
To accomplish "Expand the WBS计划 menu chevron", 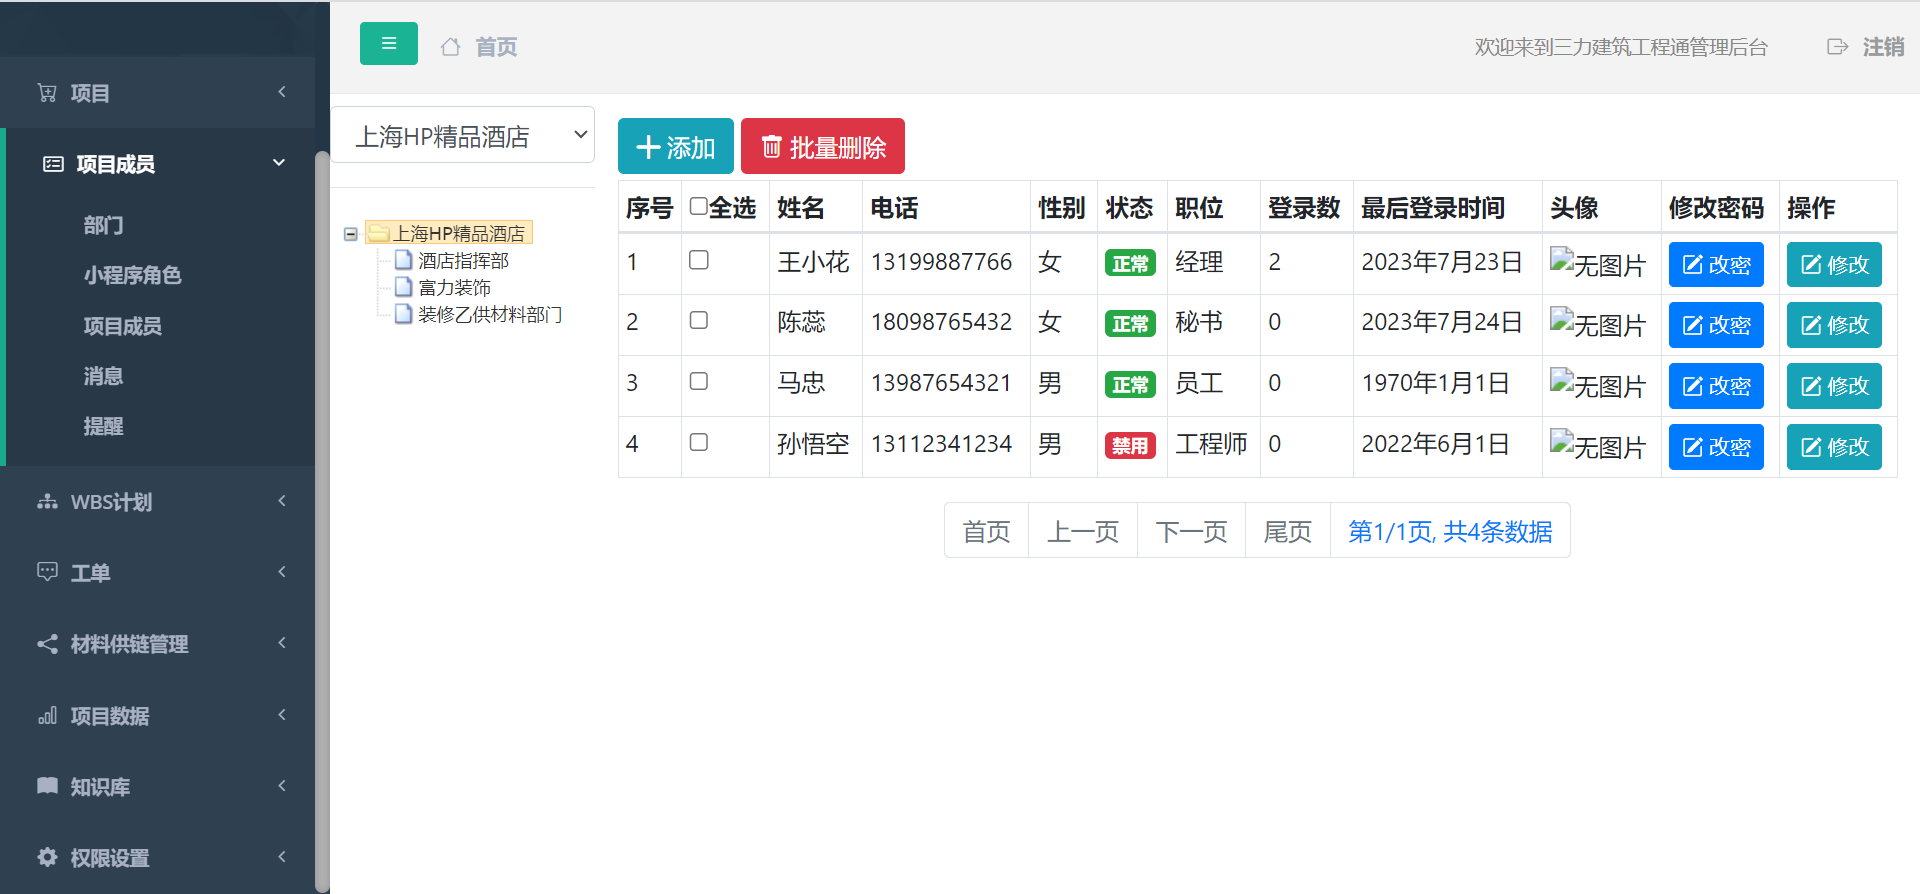I will [282, 500].
